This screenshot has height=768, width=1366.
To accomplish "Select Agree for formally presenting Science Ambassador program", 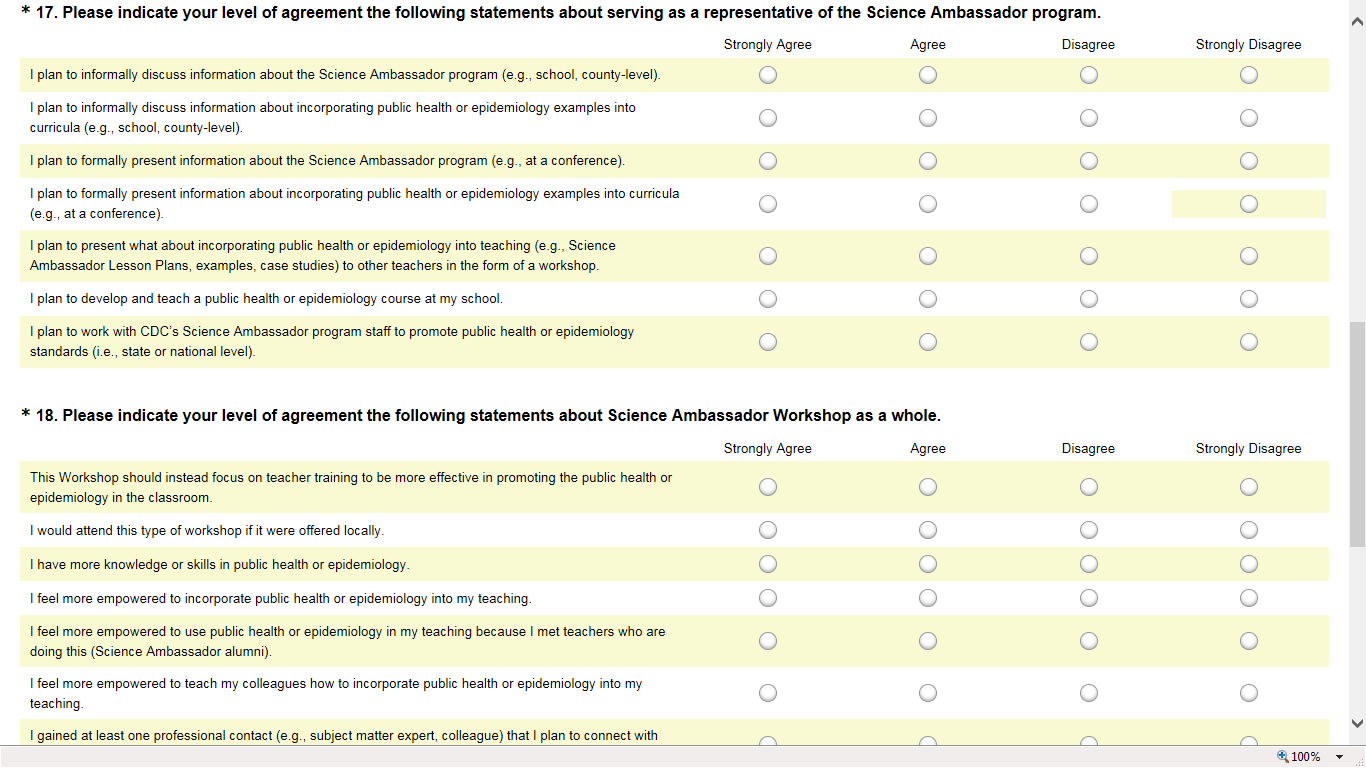I will [928, 161].
